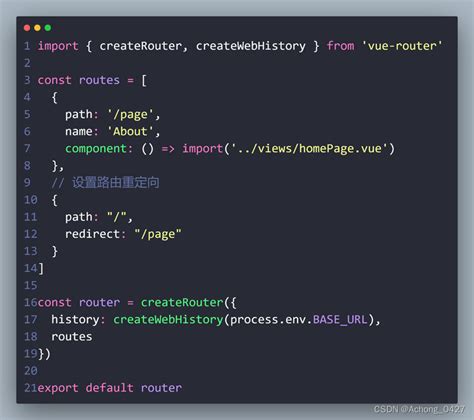The width and height of the screenshot is (474, 420).
Task: Click the routes constant name on line 3
Action: point(99,80)
